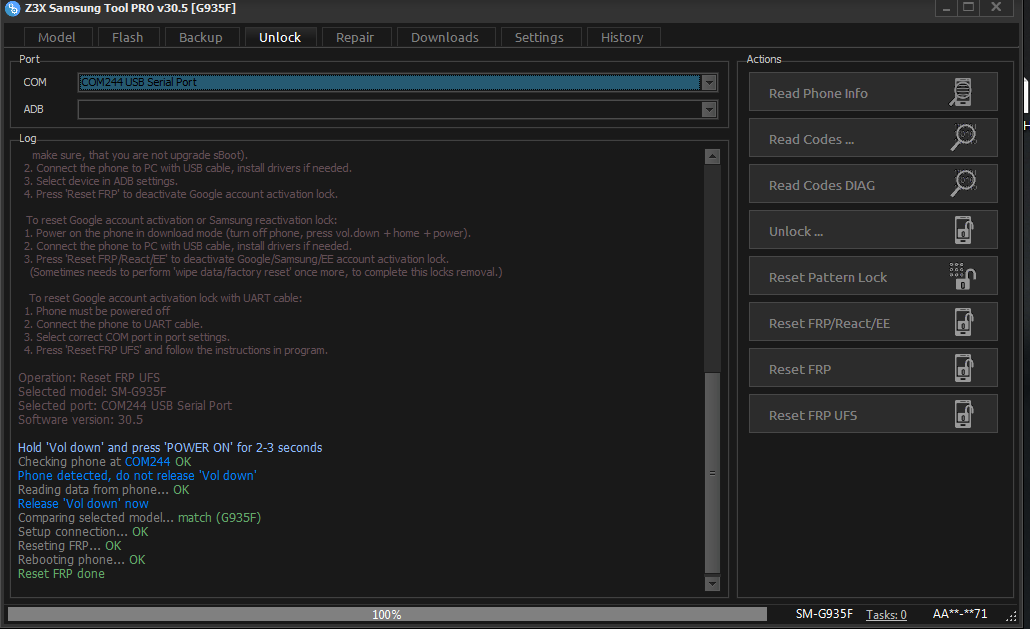Click the phone lock icon on Reset FRP

tap(964, 368)
